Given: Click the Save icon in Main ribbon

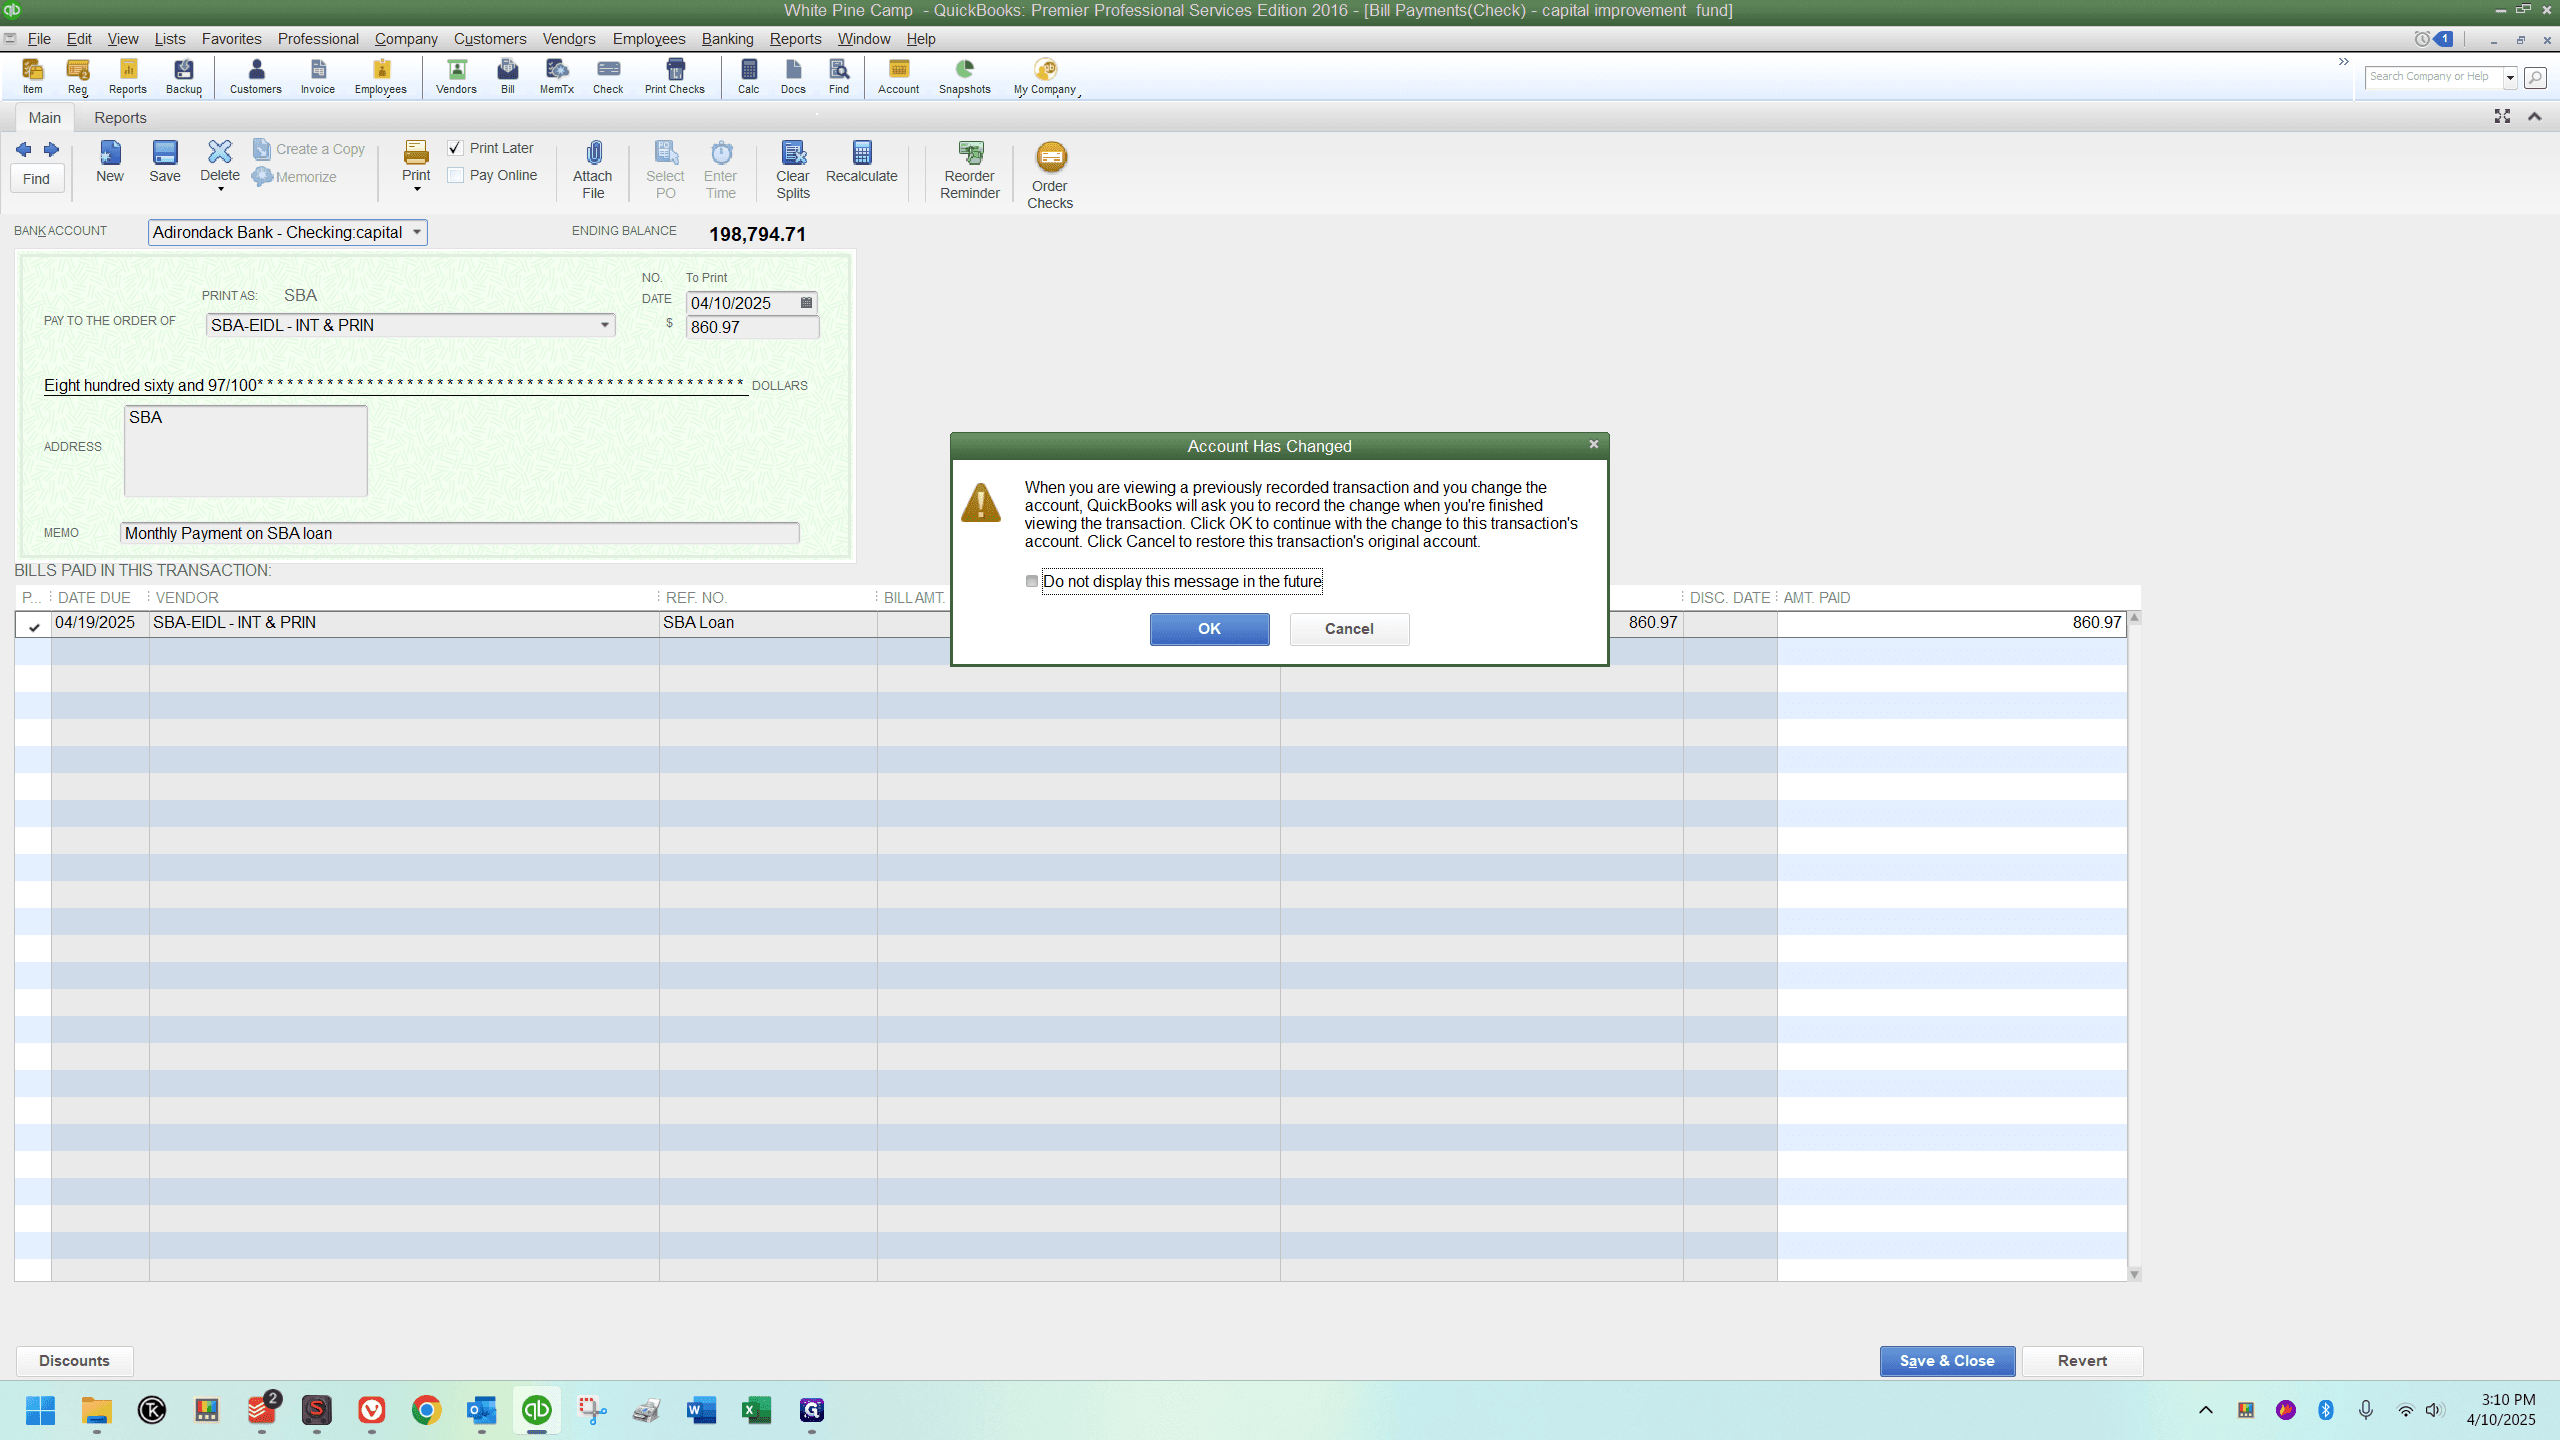Looking at the screenshot, I should tap(165, 162).
